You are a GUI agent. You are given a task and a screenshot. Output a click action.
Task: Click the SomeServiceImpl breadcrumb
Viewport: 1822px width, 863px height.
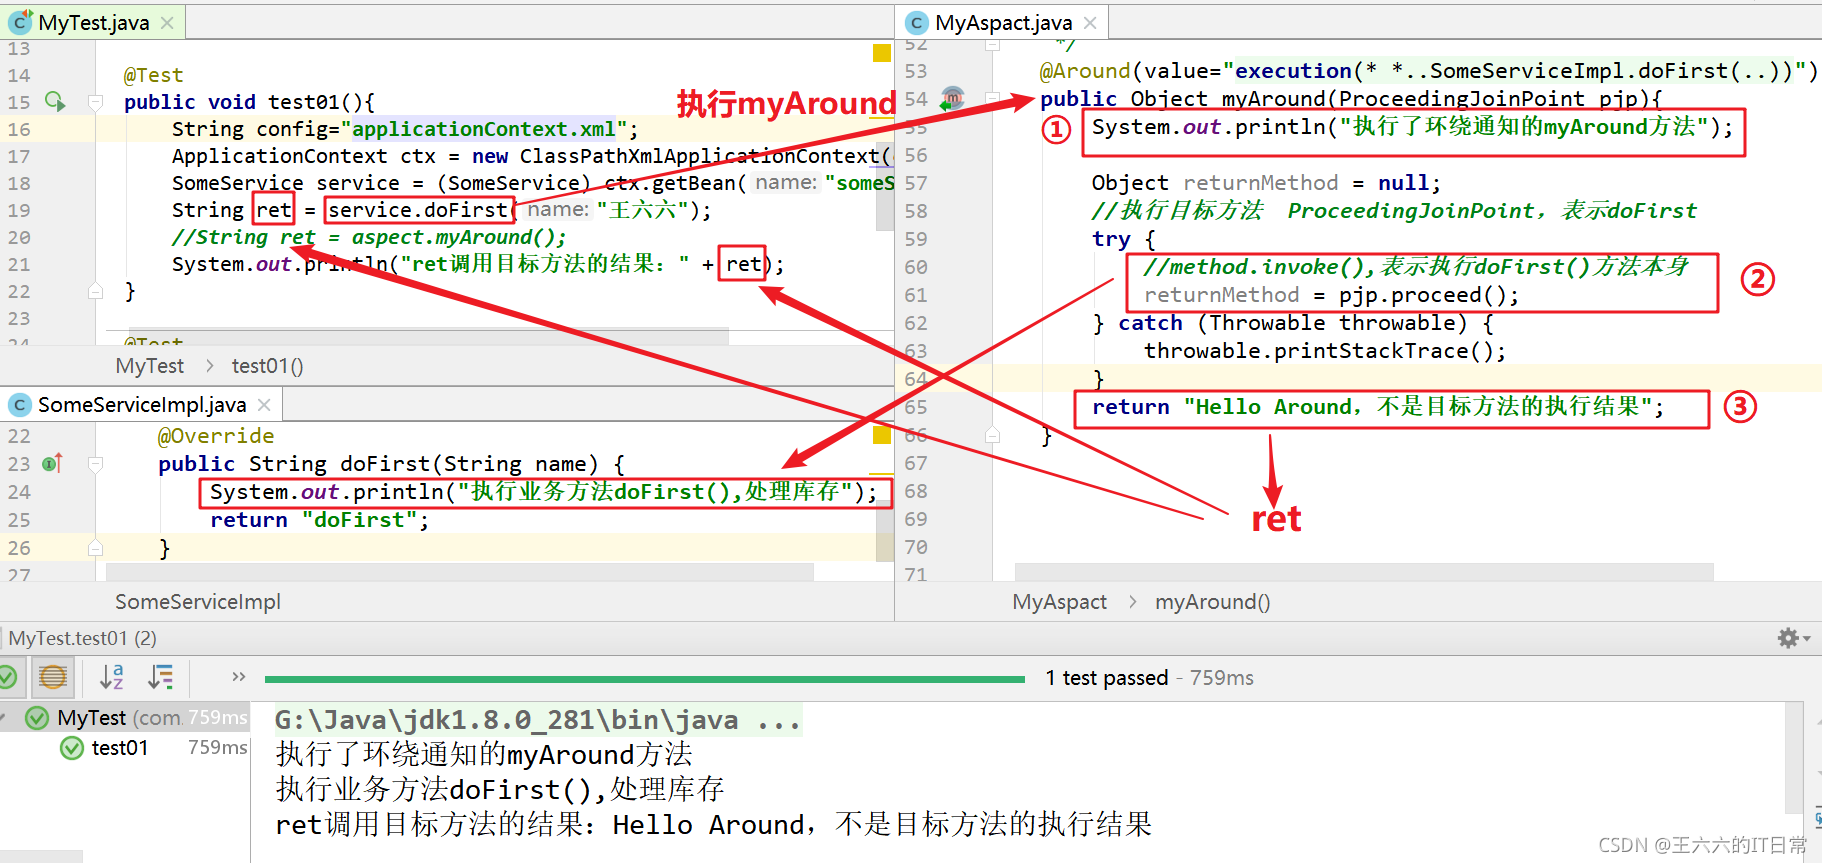pos(198,601)
